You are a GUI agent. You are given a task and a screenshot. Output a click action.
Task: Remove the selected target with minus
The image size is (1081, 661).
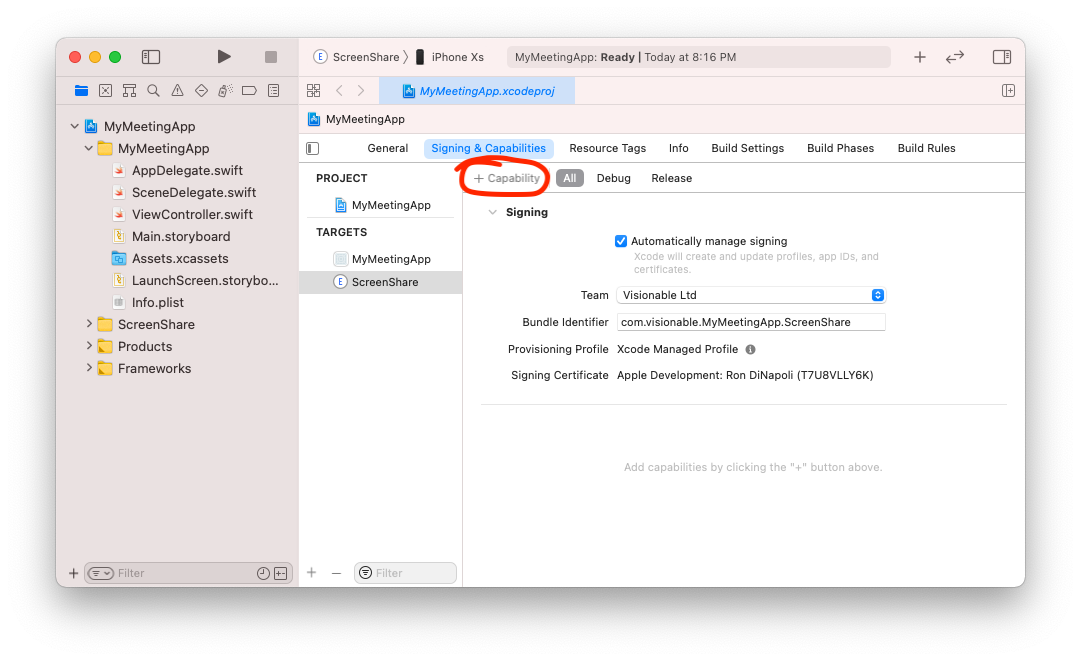tap(336, 573)
